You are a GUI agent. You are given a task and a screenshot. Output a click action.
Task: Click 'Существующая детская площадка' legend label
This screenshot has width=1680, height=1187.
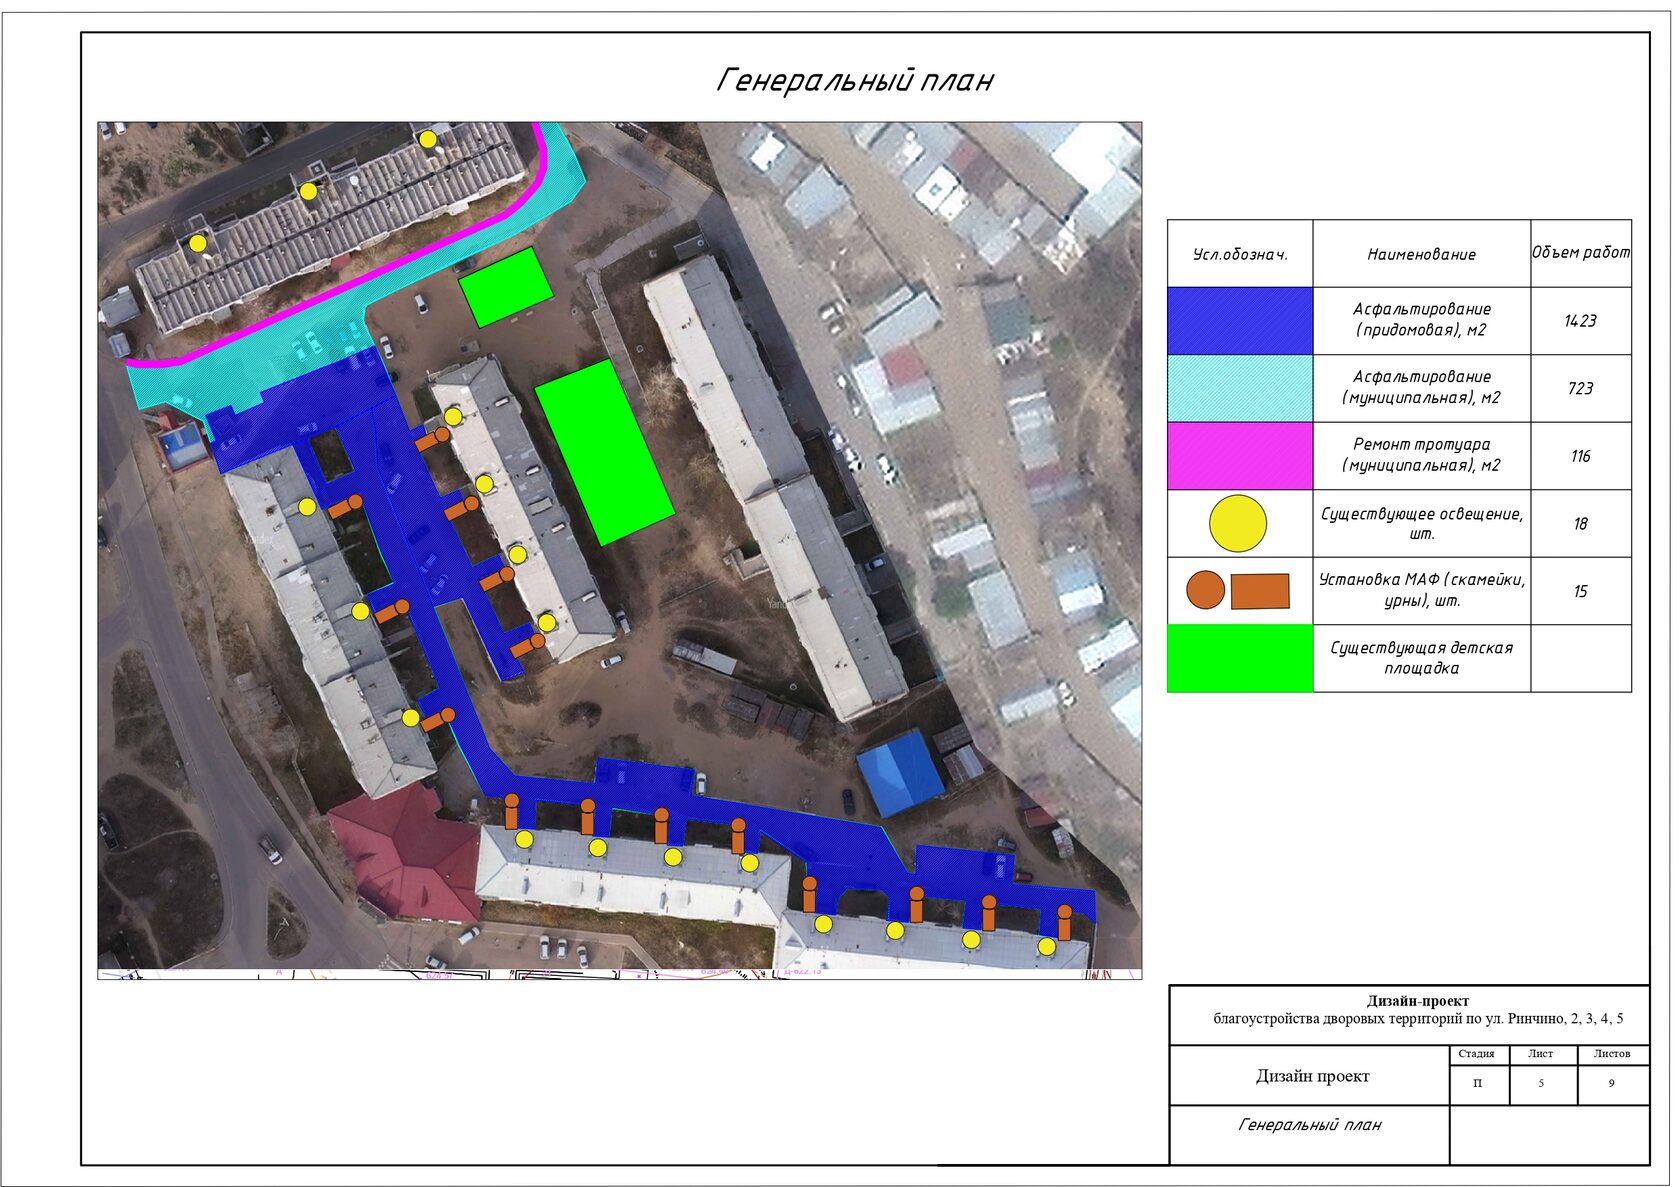(x=1421, y=658)
